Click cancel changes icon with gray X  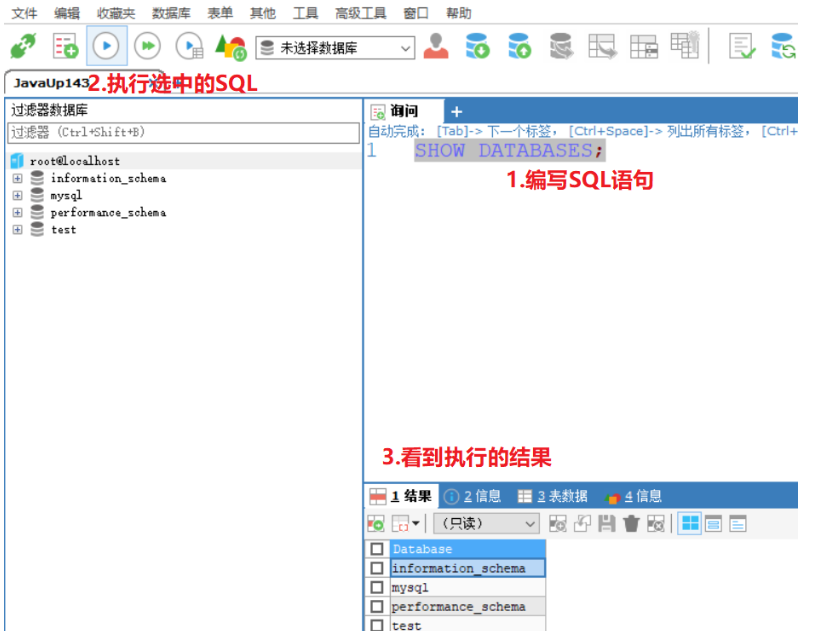[x=655, y=523]
